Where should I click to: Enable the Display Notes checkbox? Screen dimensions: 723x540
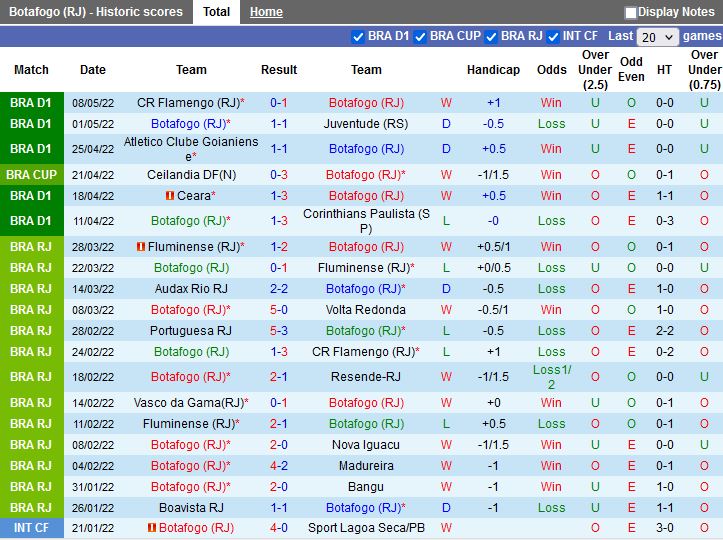click(631, 13)
